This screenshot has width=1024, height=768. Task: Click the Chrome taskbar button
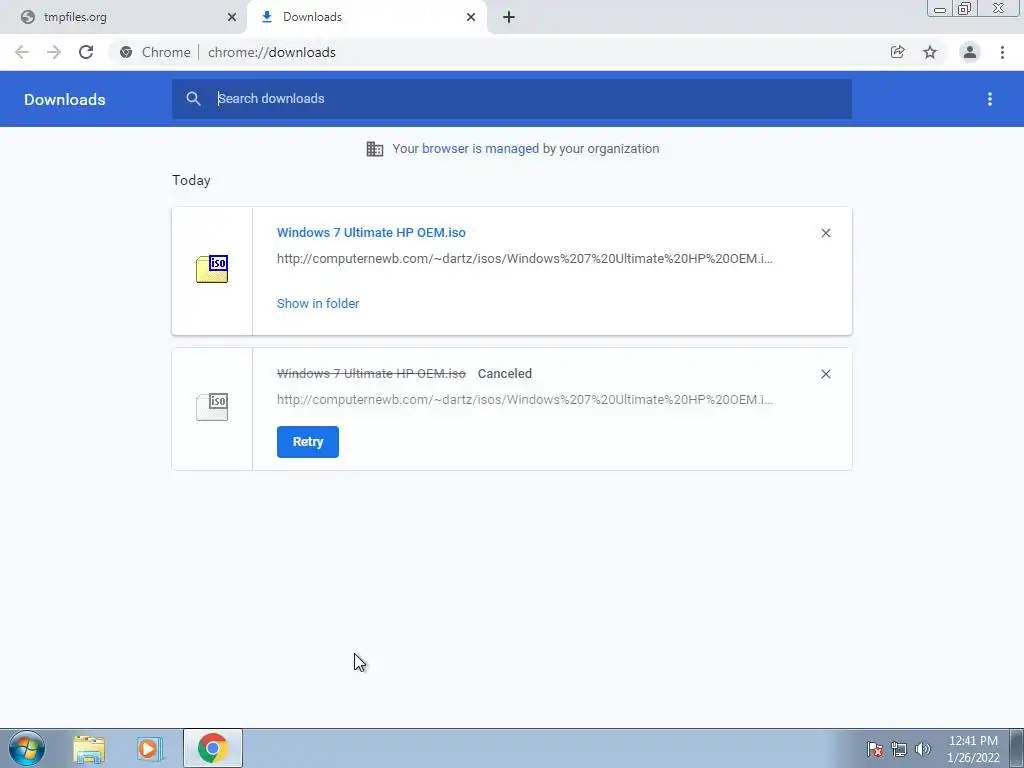tap(212, 748)
